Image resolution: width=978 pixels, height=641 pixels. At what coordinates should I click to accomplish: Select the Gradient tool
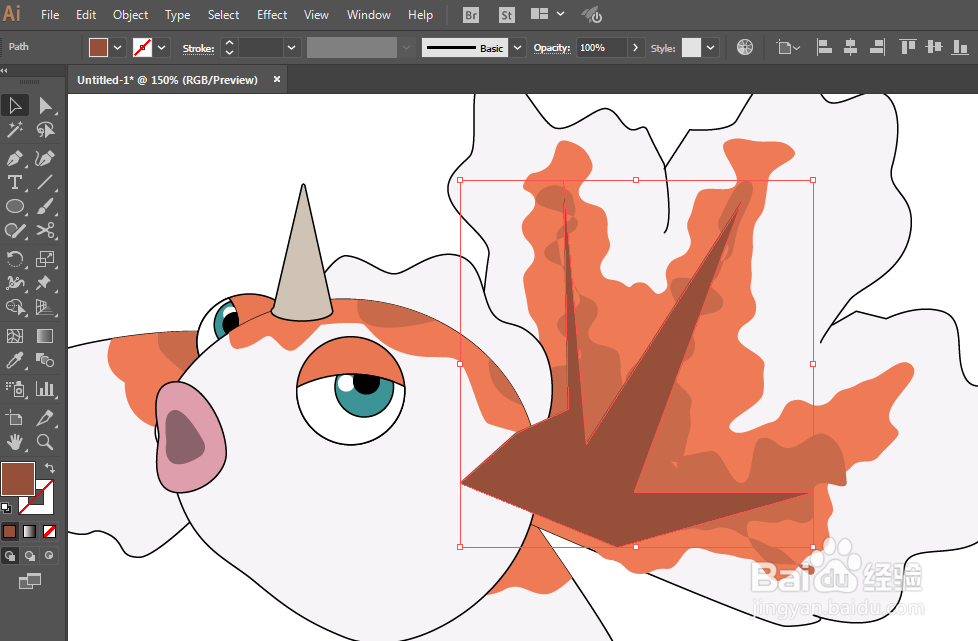point(45,336)
